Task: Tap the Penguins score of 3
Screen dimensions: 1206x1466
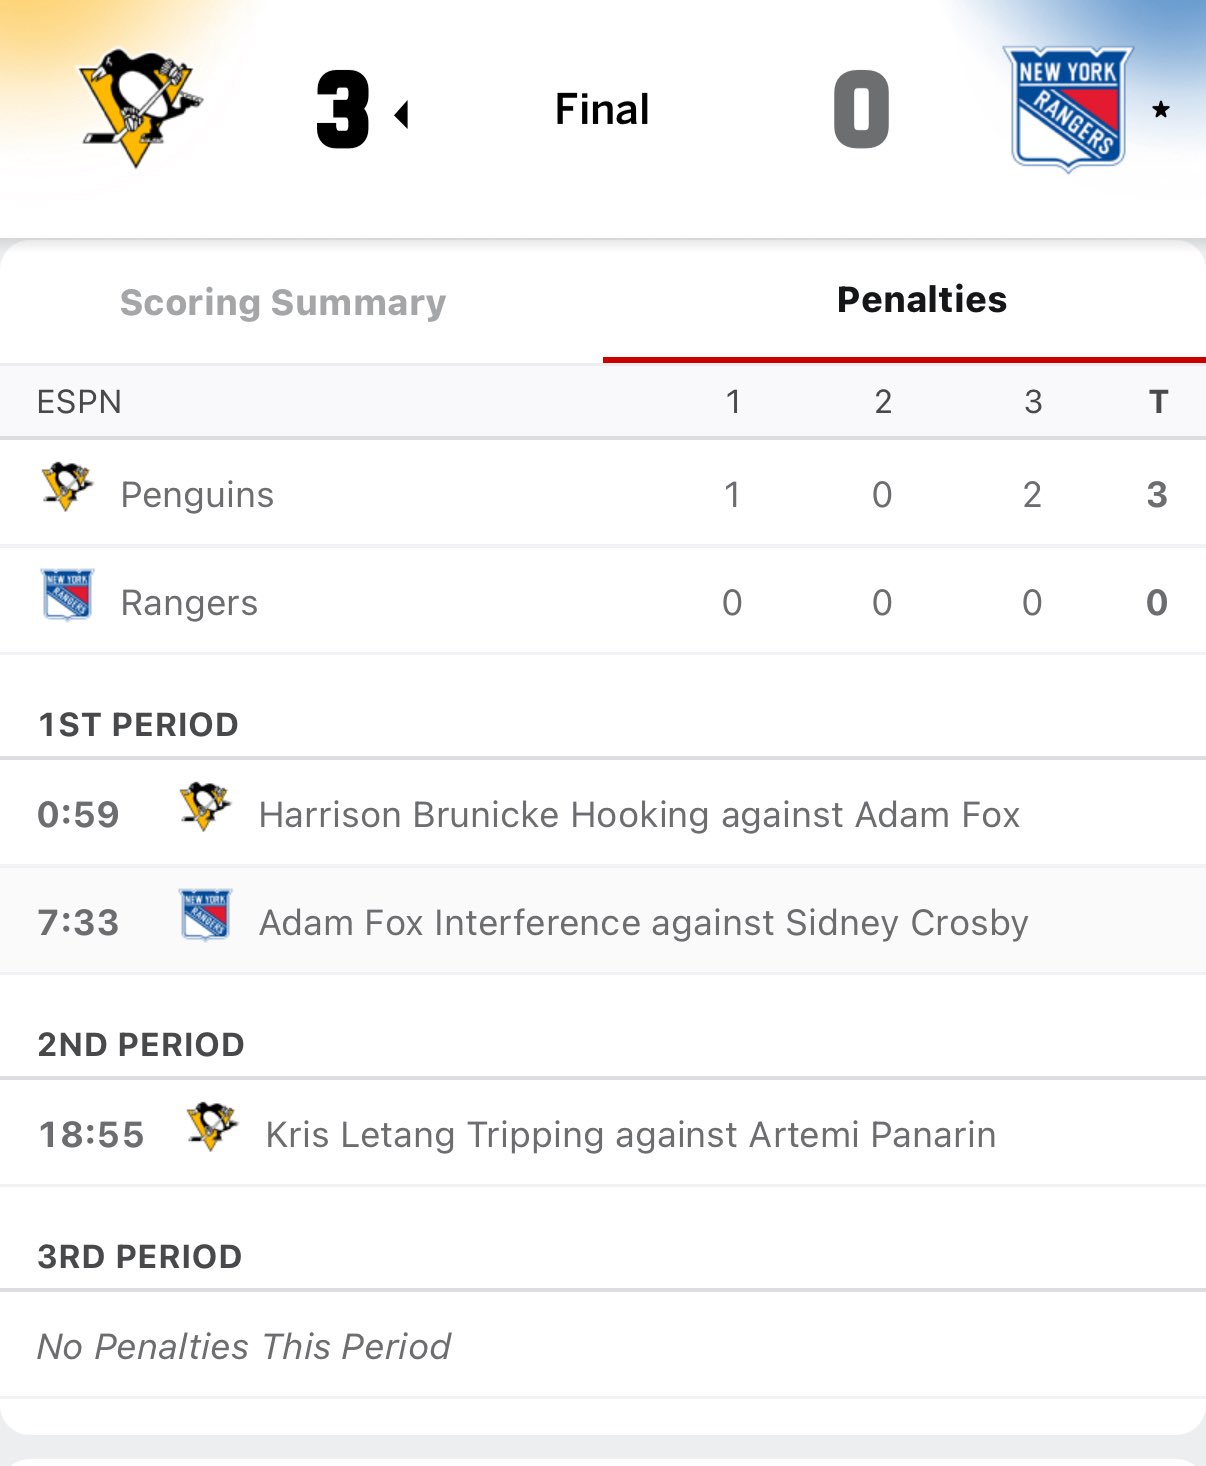Action: (343, 110)
